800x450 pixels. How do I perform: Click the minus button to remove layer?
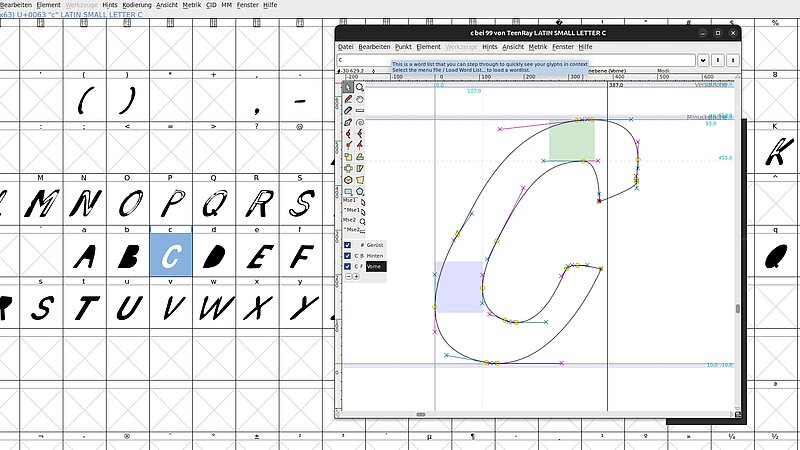[347, 277]
